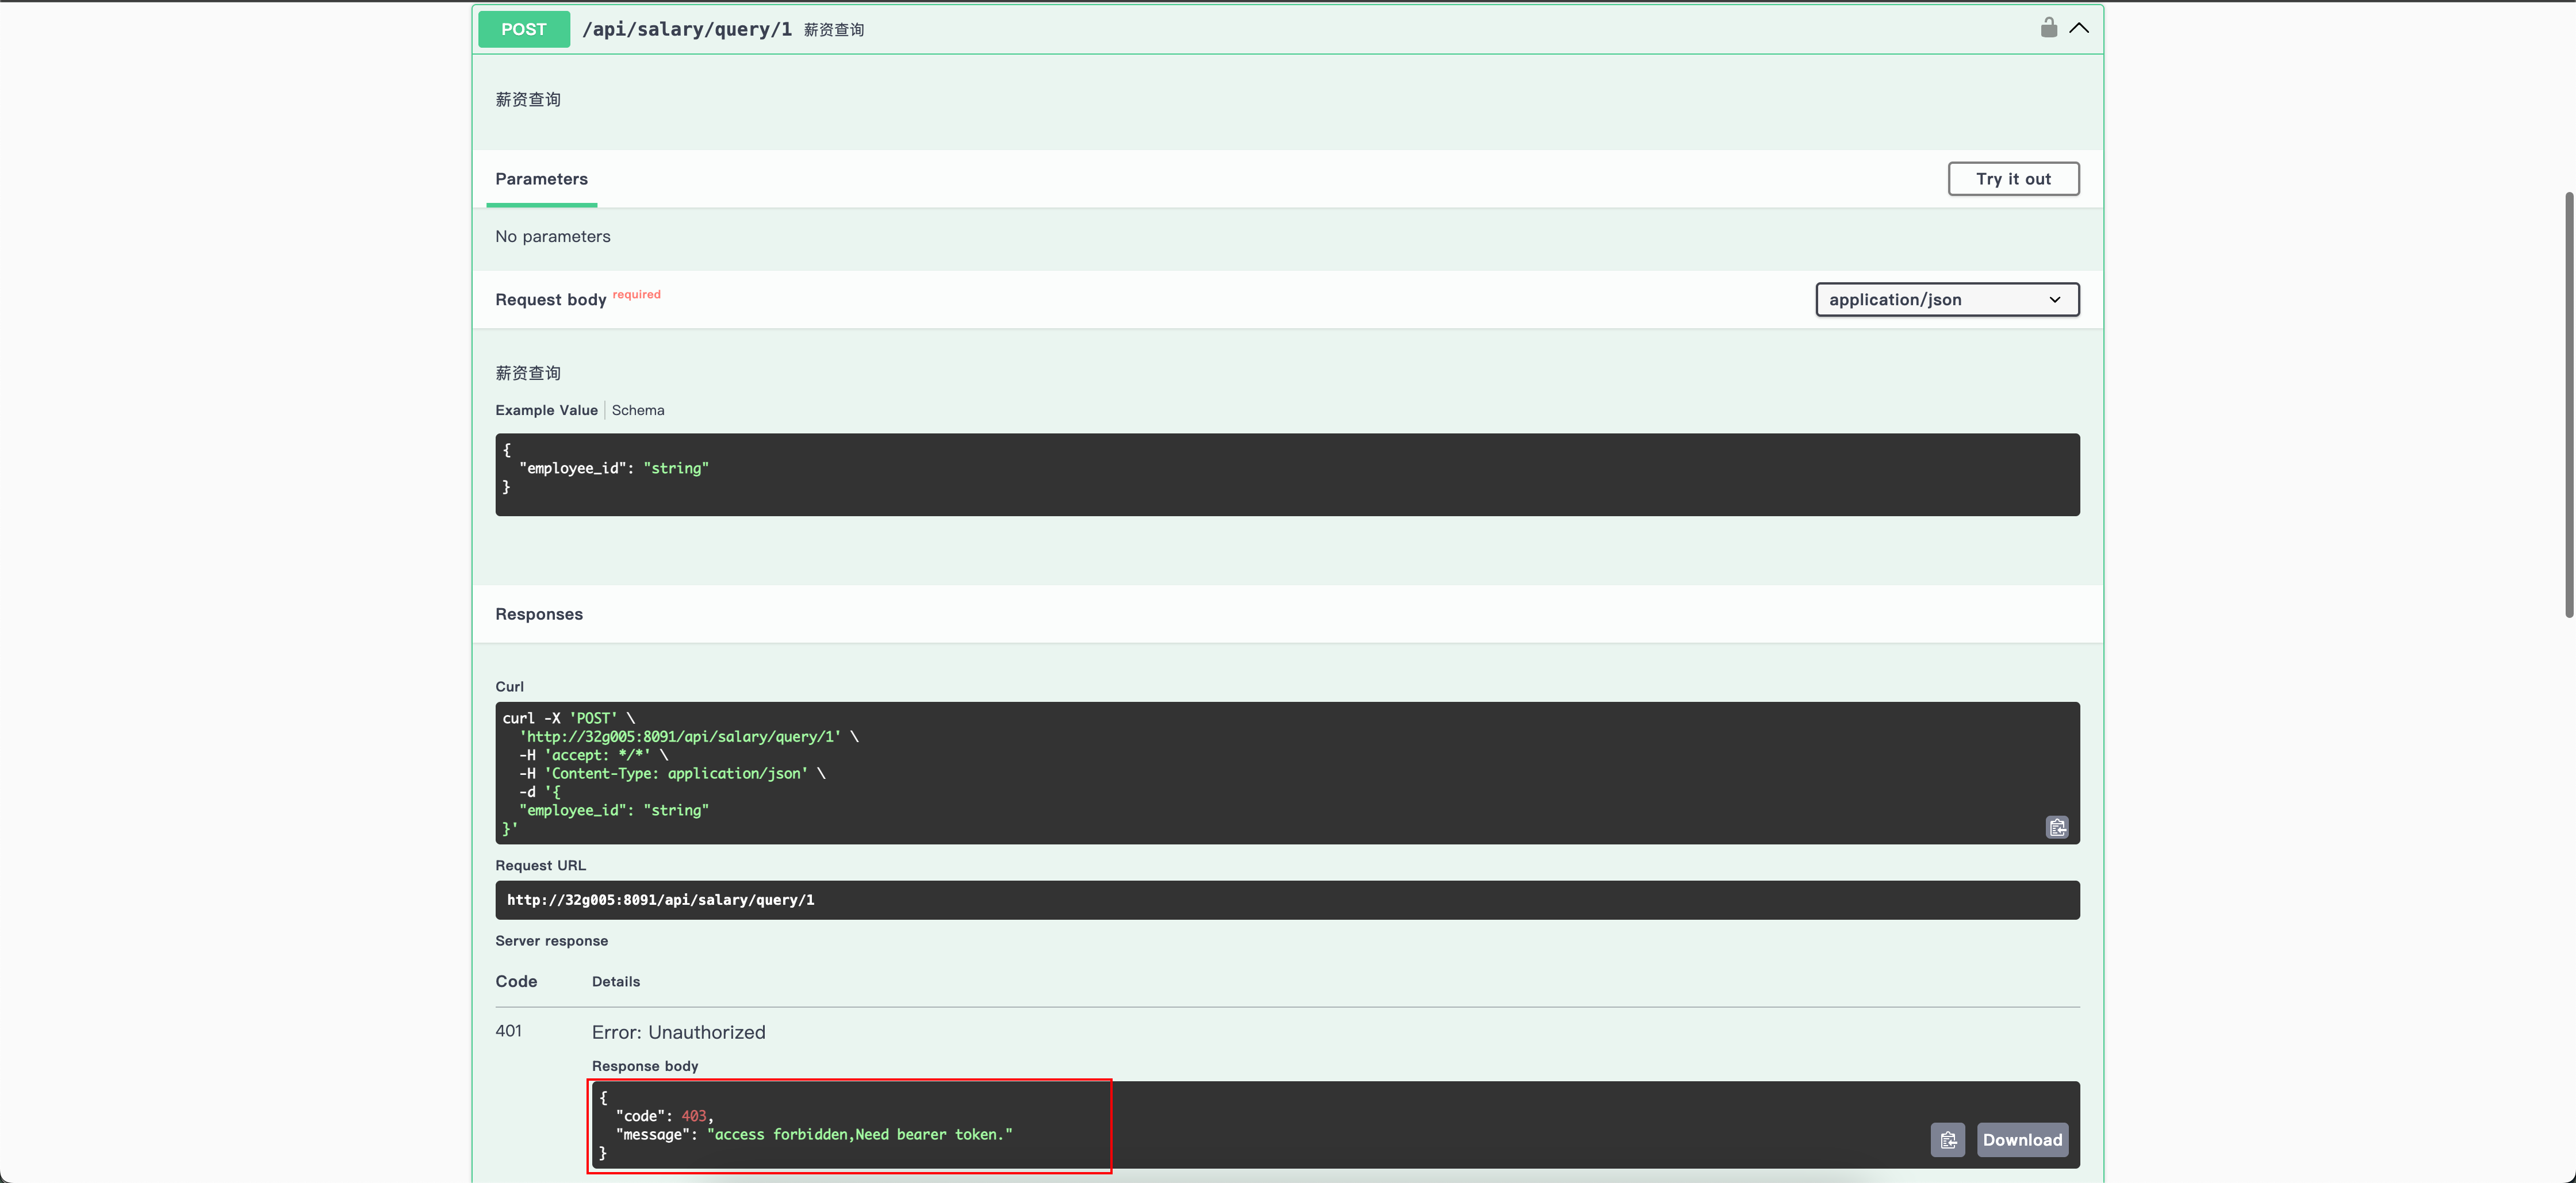Switch to the Schema tab
This screenshot has height=1183, width=2576.
(x=638, y=410)
